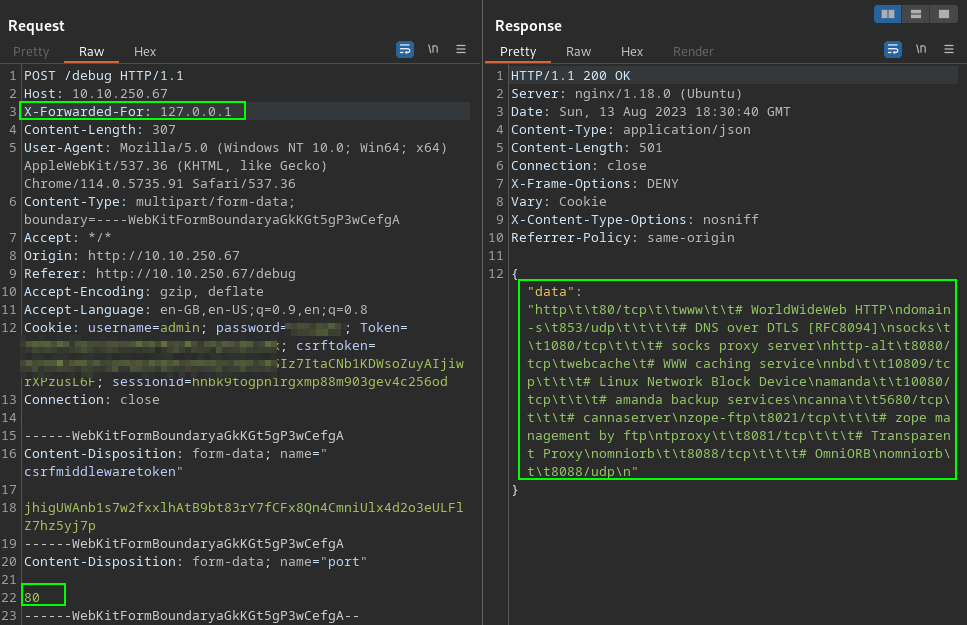This screenshot has width=967, height=625.
Task: Switch Request view to Raw tab
Action: pyautogui.click(x=91, y=52)
